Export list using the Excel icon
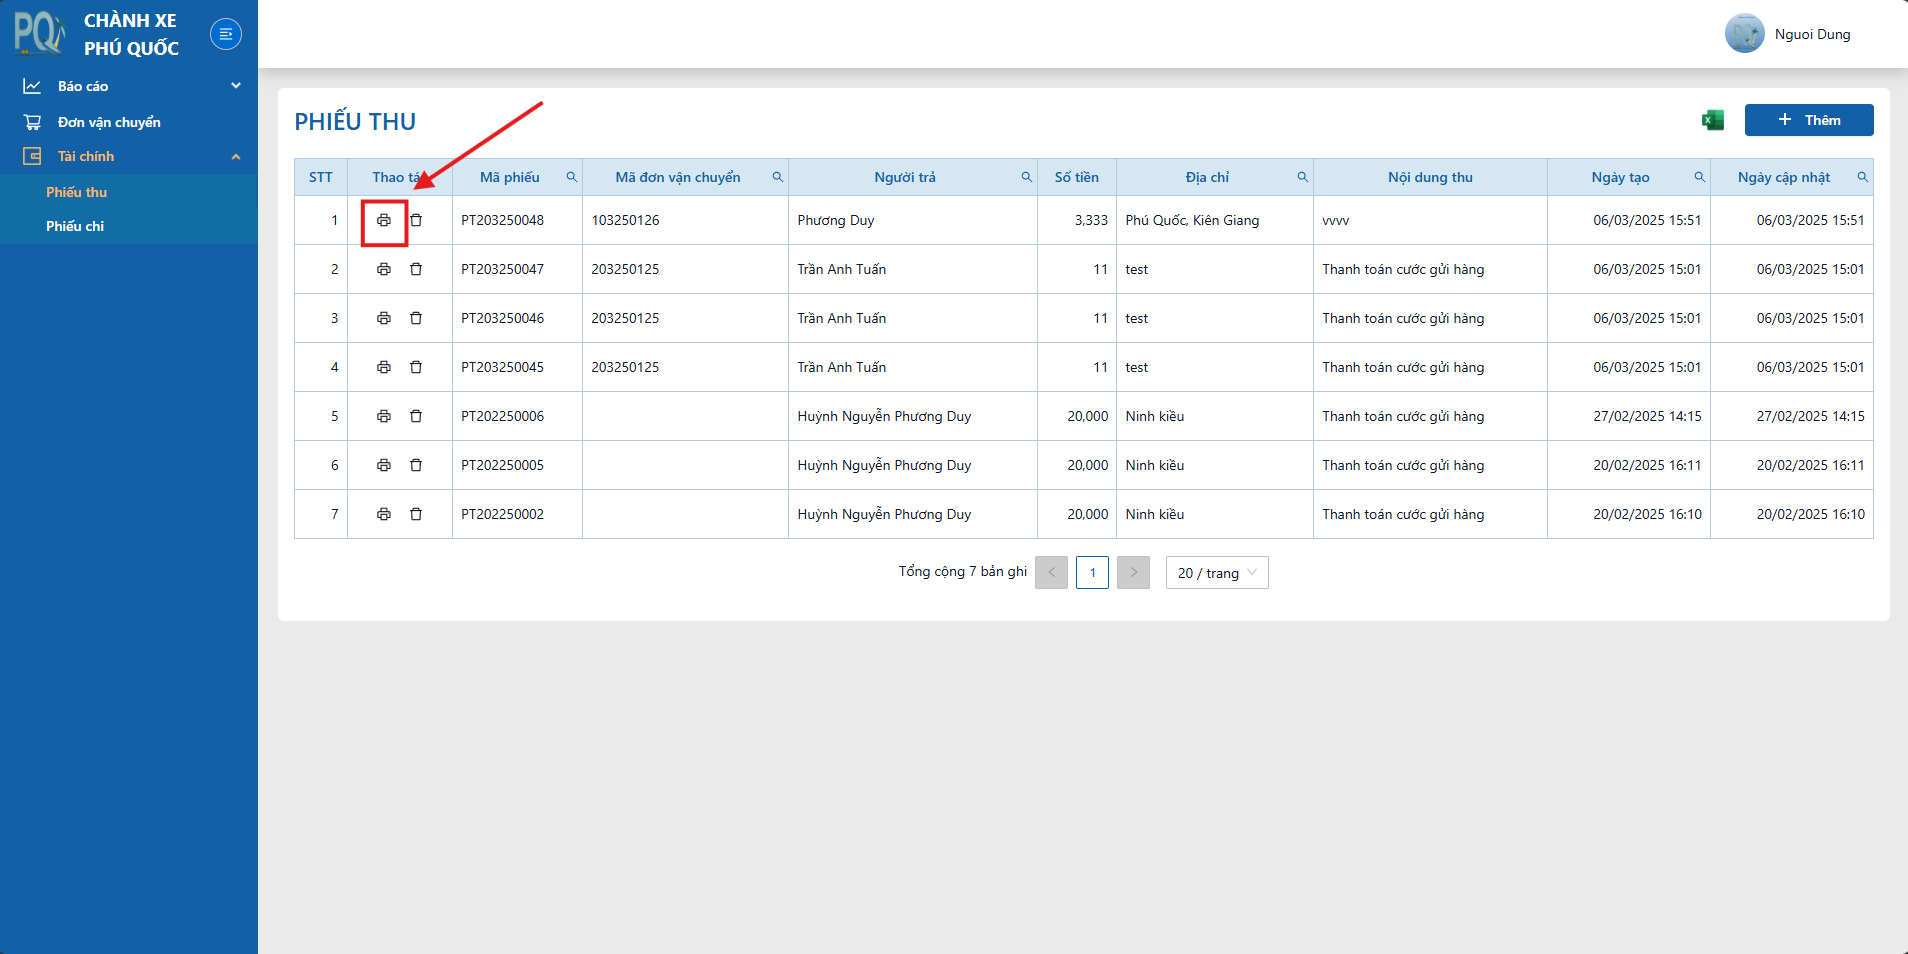This screenshot has height=954, width=1908. (1713, 120)
